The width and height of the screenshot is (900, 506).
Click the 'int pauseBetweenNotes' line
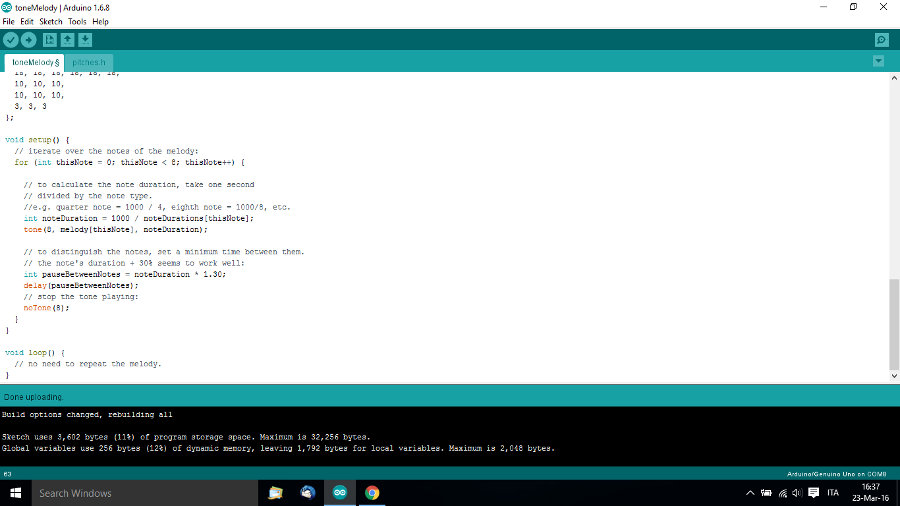[x=125, y=274]
